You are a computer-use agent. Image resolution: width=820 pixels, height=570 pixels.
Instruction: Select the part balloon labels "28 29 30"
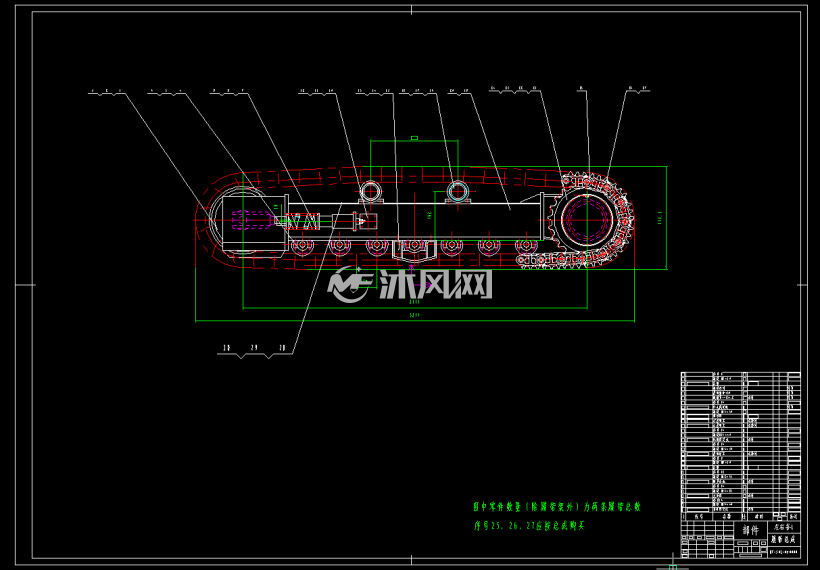(255, 348)
